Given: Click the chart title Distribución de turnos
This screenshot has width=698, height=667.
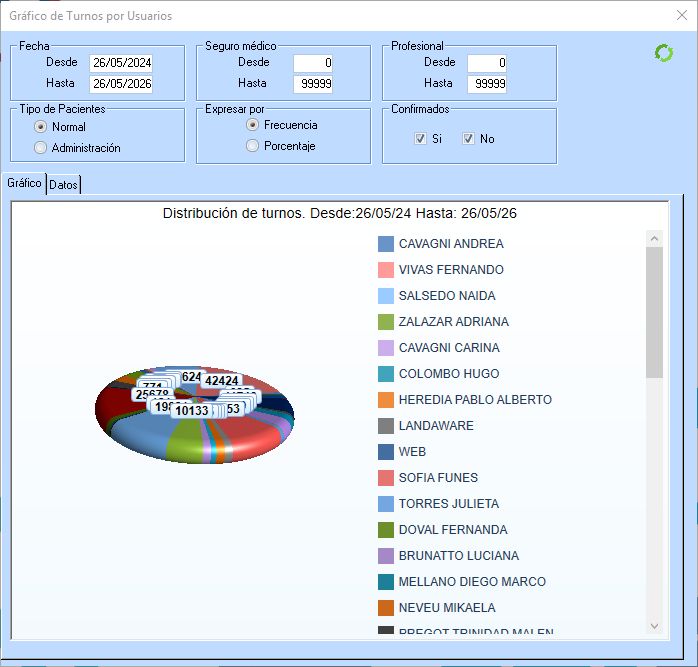Looking at the screenshot, I should [x=339, y=213].
